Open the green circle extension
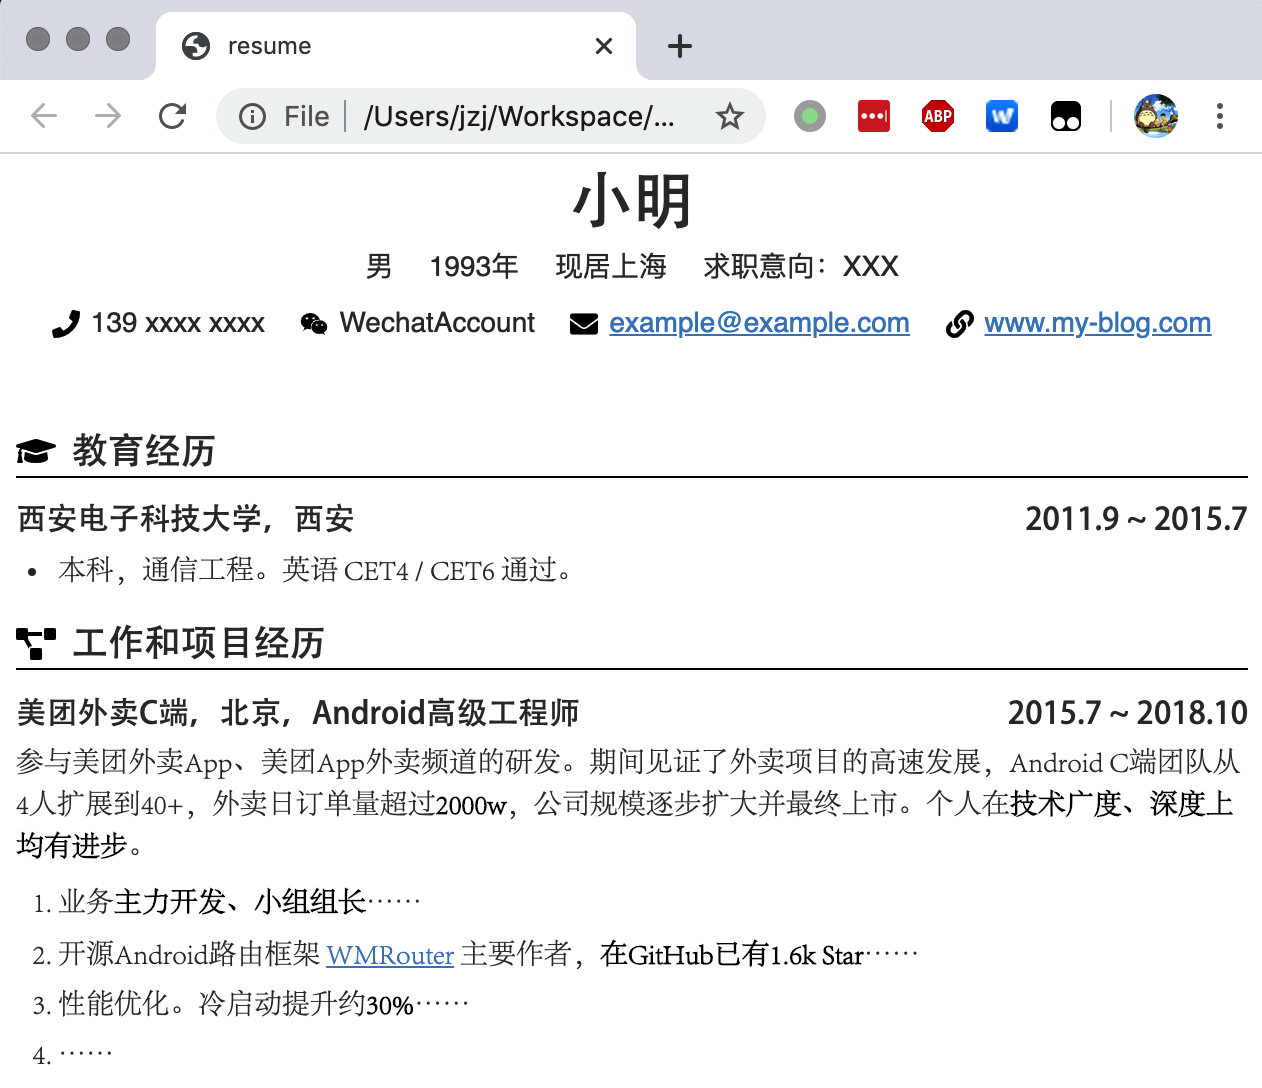 coord(810,116)
